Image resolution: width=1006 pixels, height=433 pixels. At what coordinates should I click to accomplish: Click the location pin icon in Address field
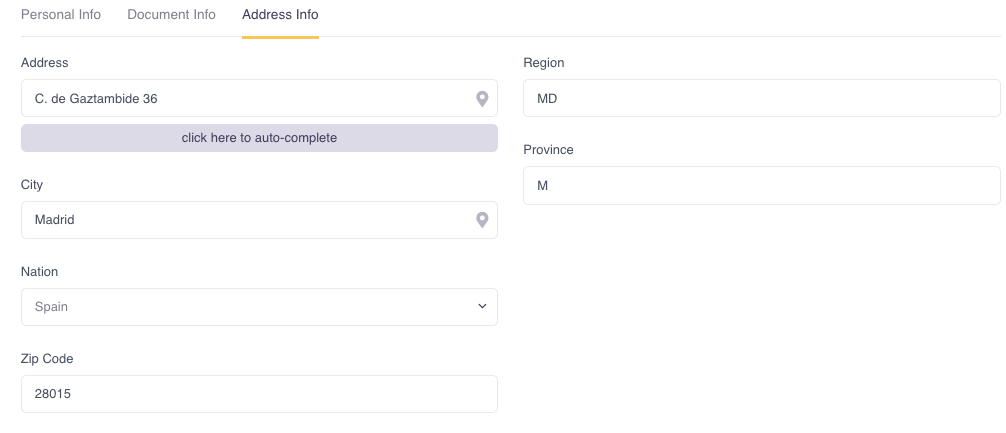coord(482,99)
